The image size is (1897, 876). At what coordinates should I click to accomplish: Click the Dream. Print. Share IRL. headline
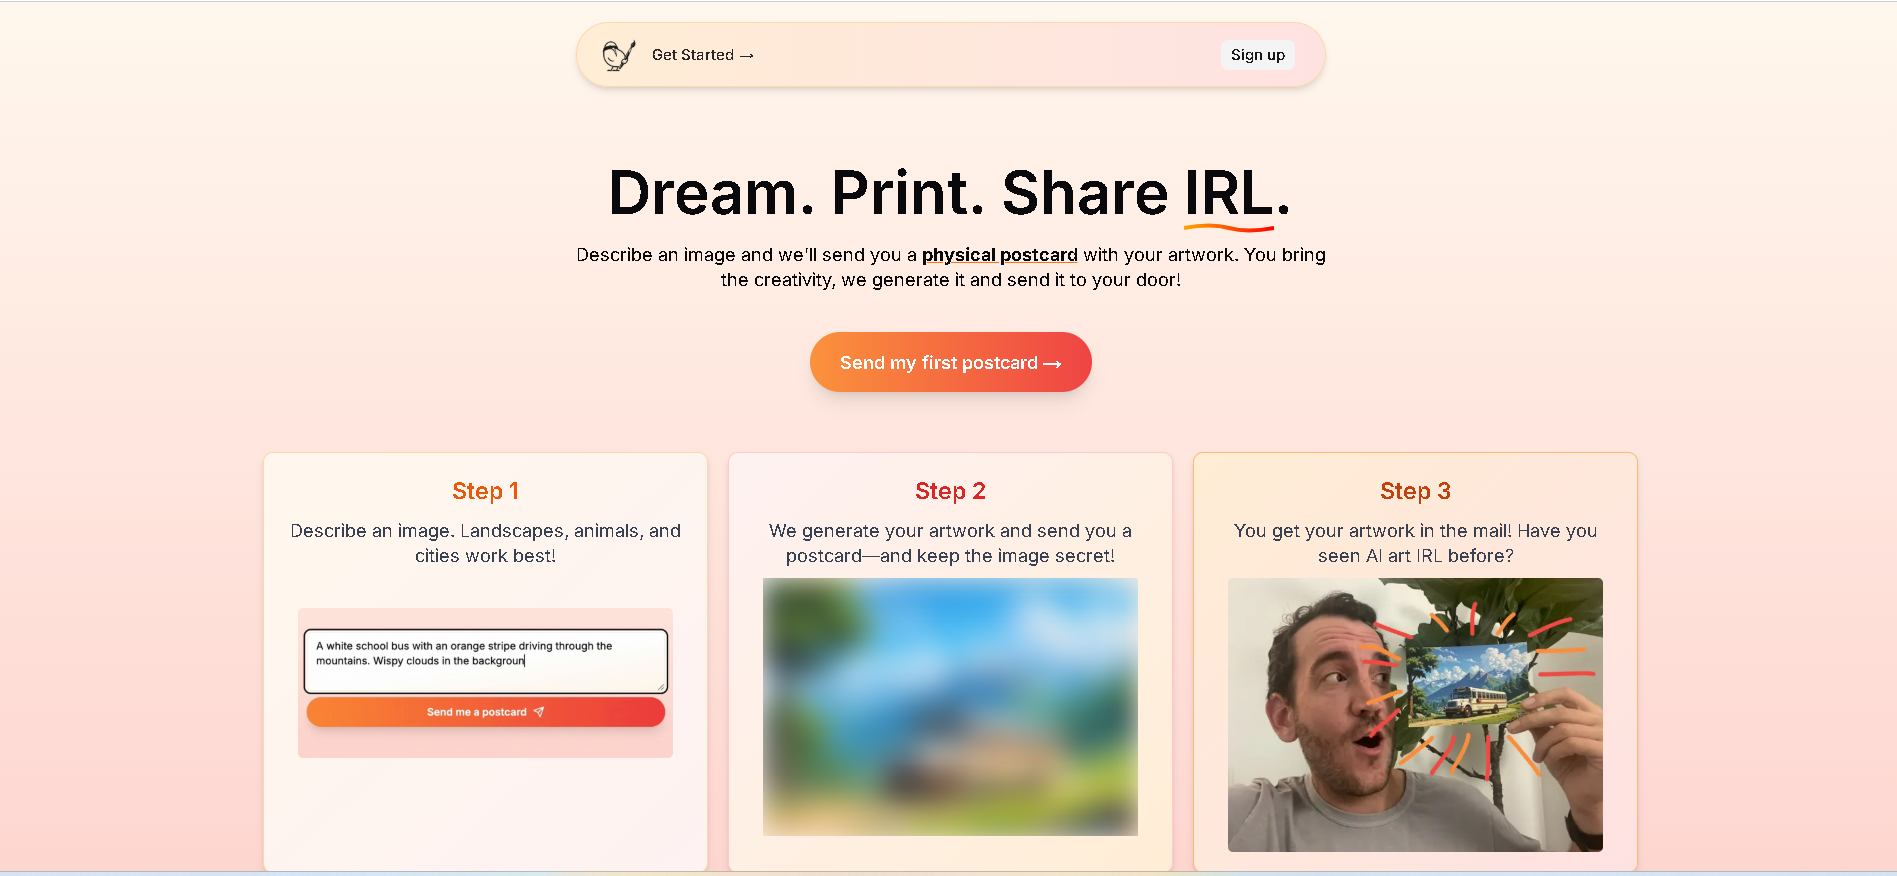(x=950, y=193)
